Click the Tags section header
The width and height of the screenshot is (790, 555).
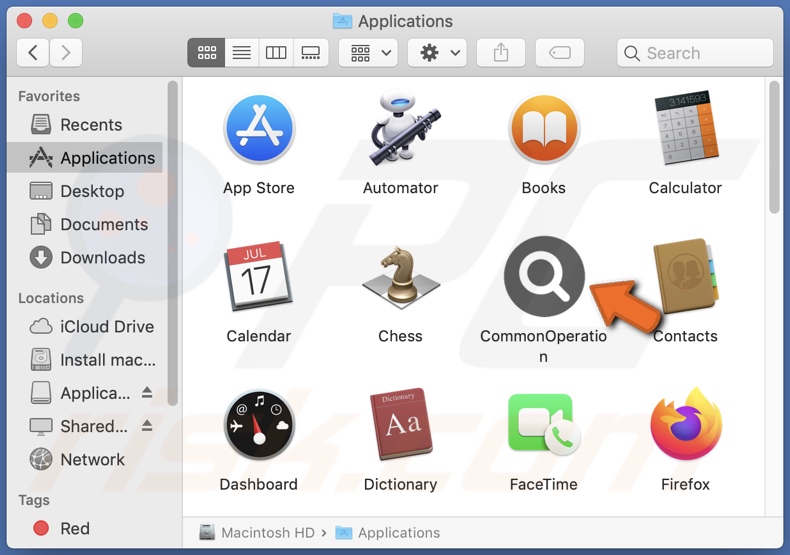[x=34, y=500]
